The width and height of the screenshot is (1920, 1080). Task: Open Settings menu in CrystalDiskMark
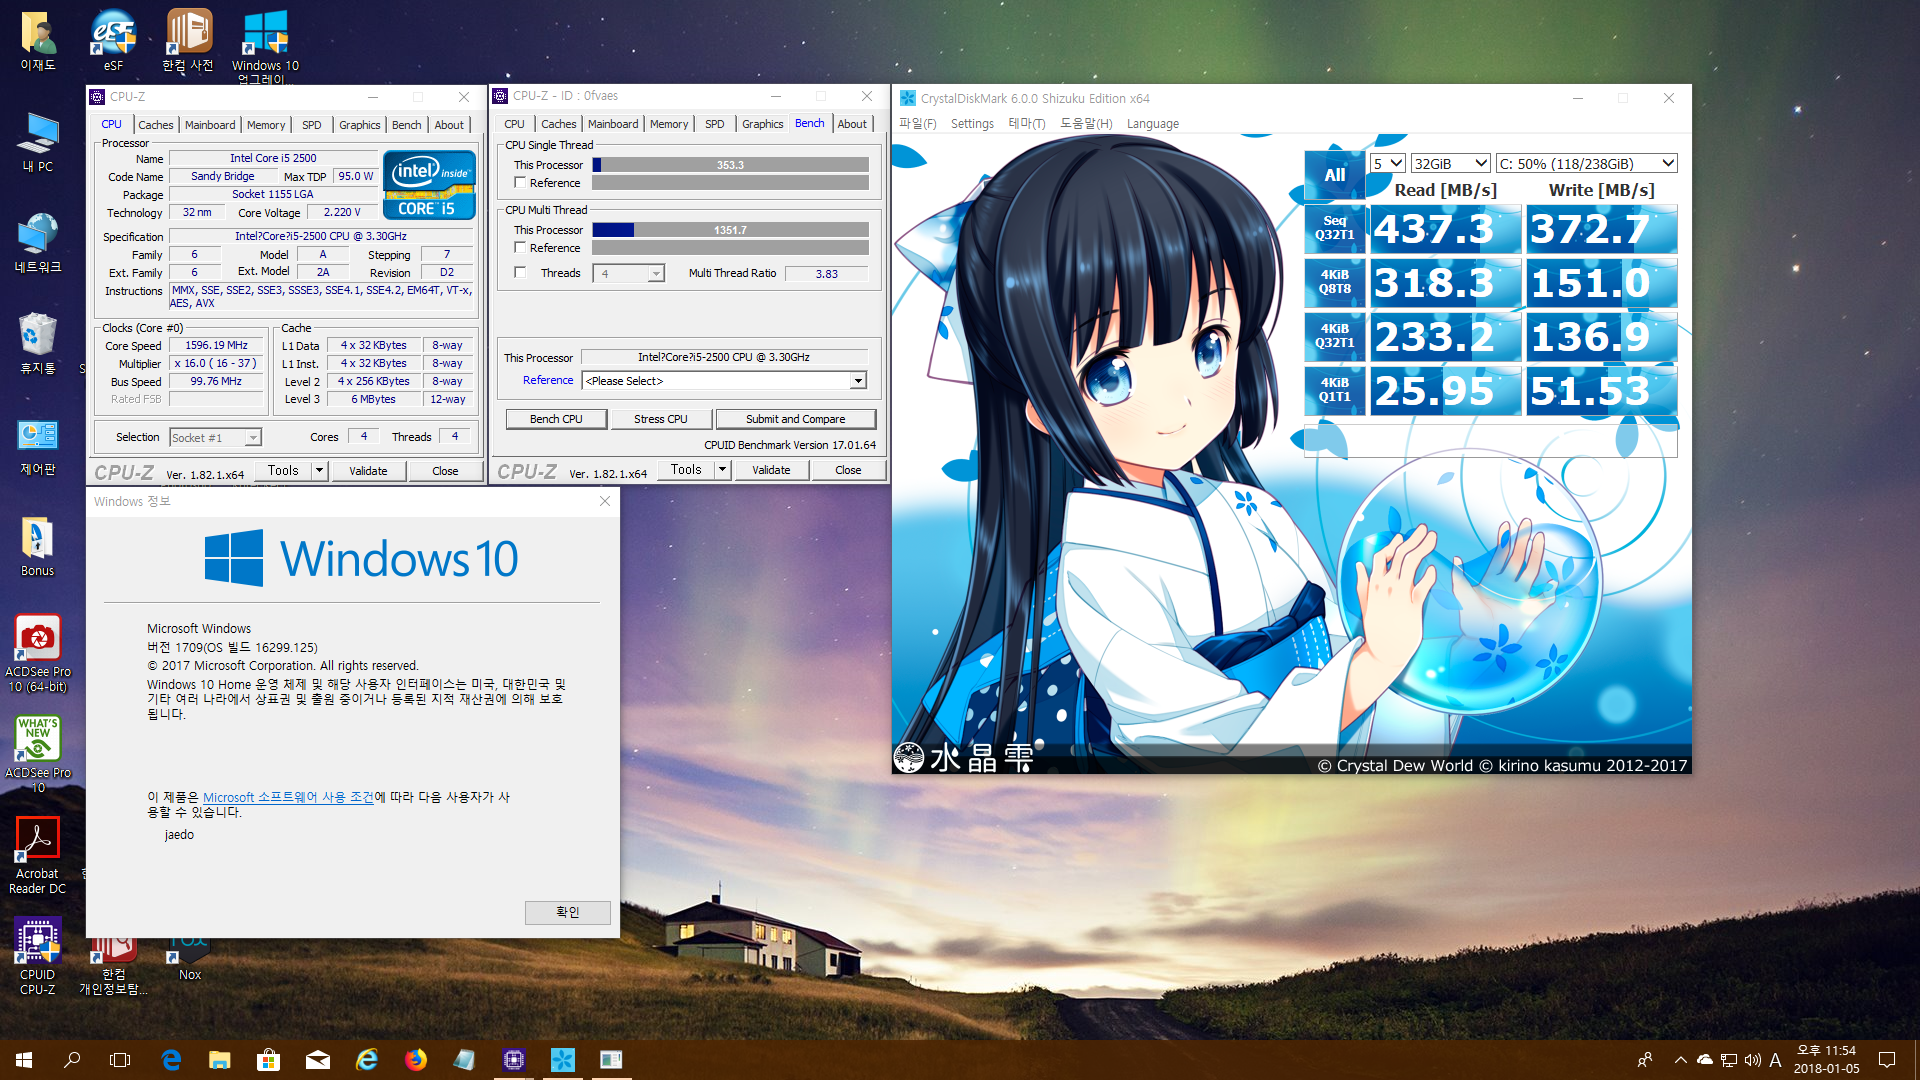(x=972, y=124)
